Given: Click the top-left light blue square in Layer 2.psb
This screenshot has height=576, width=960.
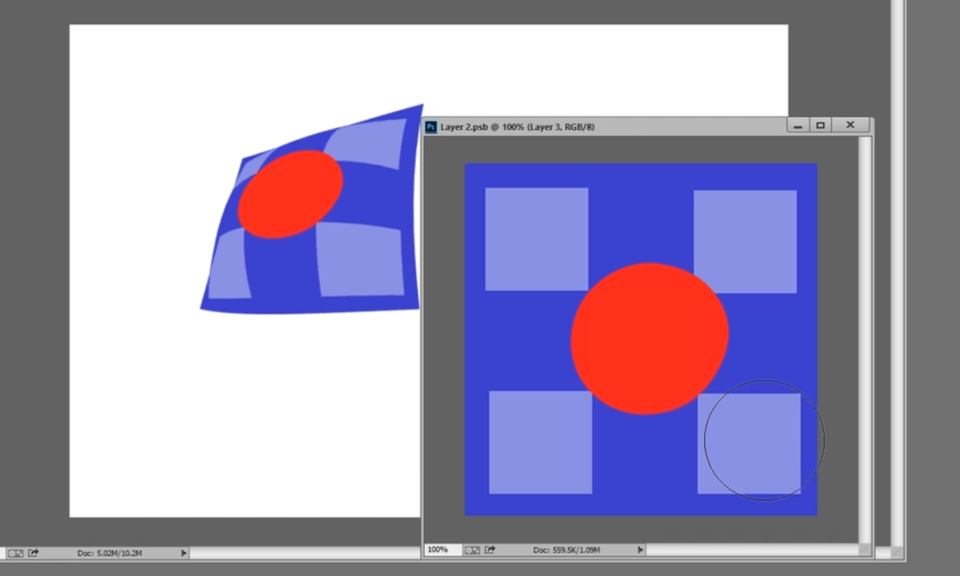Looking at the screenshot, I should pos(536,239).
